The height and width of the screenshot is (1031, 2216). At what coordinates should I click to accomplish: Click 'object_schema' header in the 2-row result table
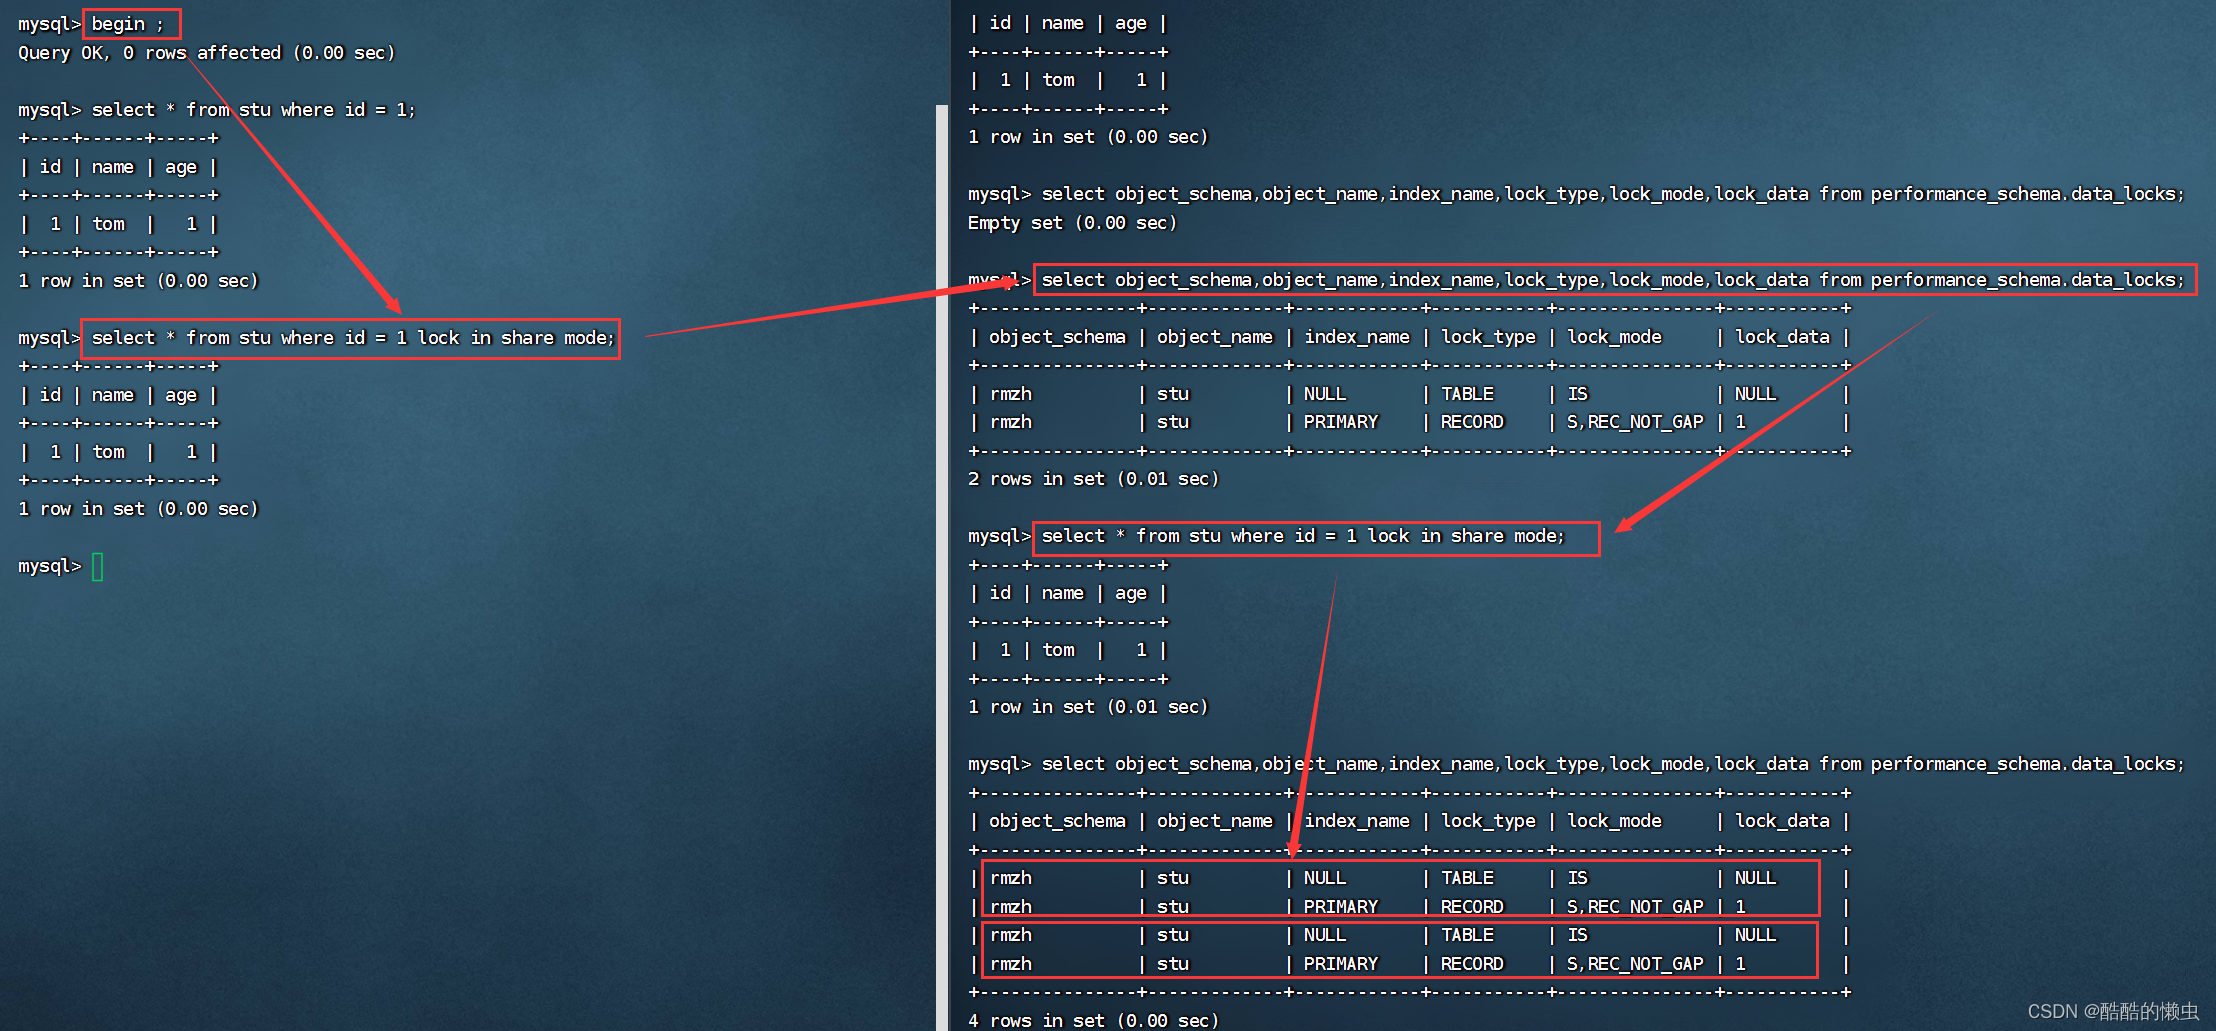pyautogui.click(x=1057, y=338)
